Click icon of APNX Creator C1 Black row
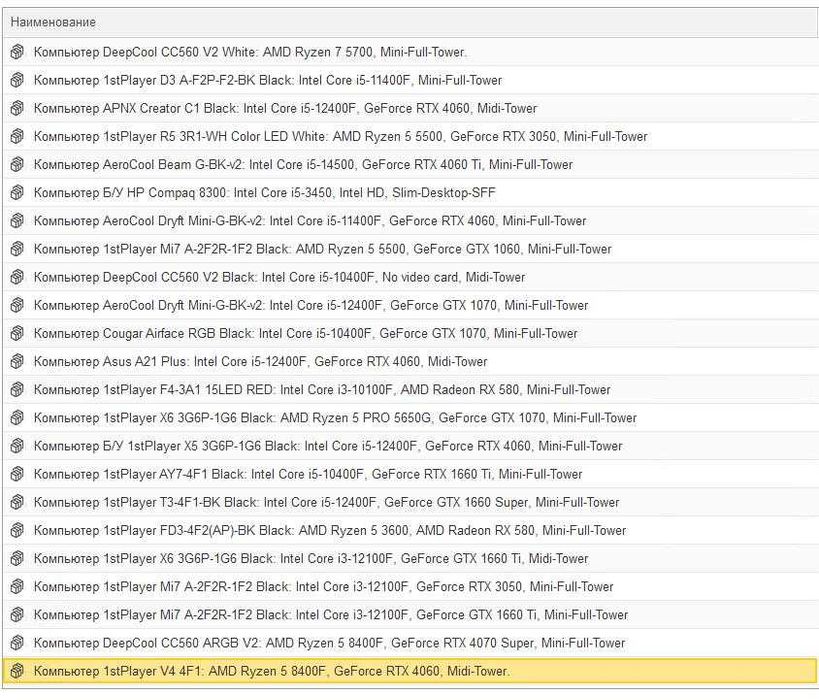Screen dimensions: 819x700 click(x=17, y=108)
